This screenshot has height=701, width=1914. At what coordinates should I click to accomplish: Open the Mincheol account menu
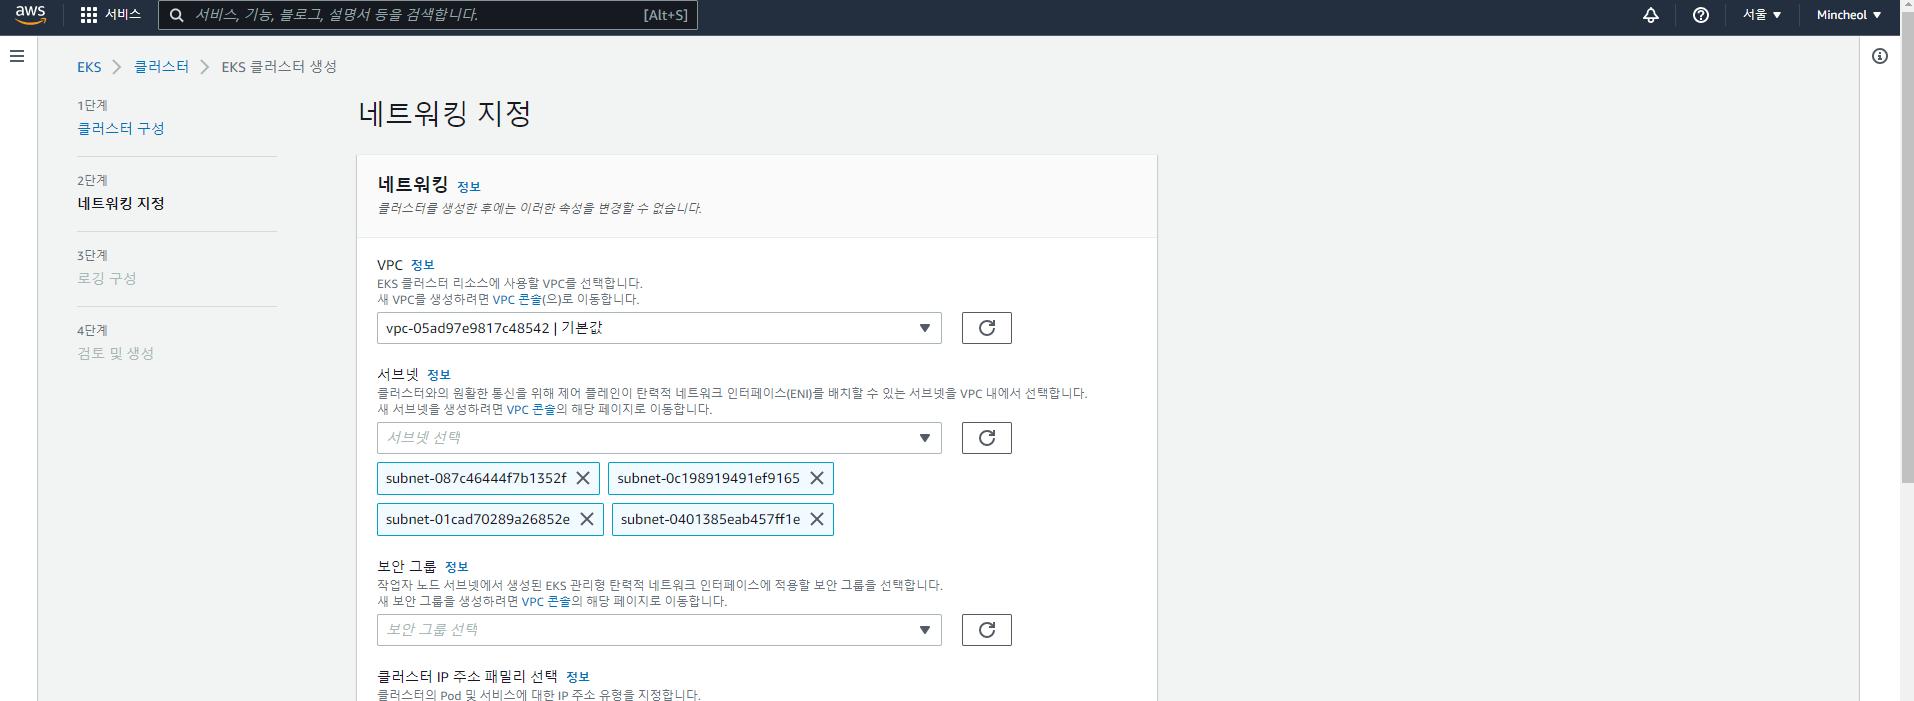(1849, 15)
